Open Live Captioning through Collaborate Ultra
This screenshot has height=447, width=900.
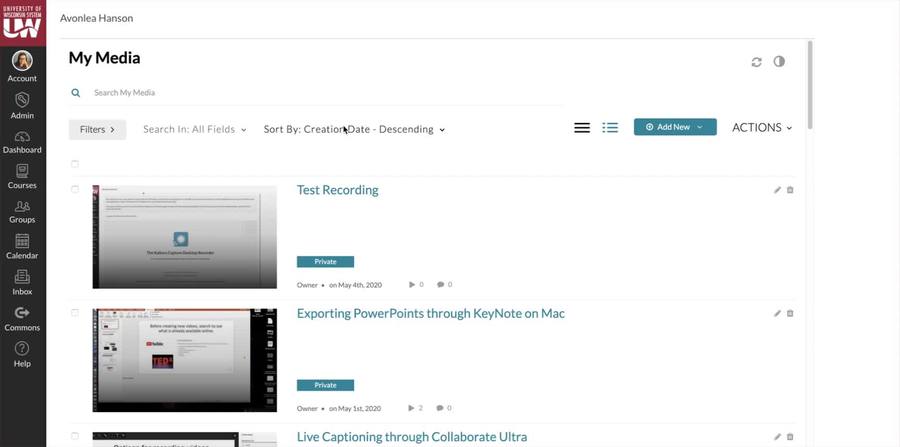[412, 437]
